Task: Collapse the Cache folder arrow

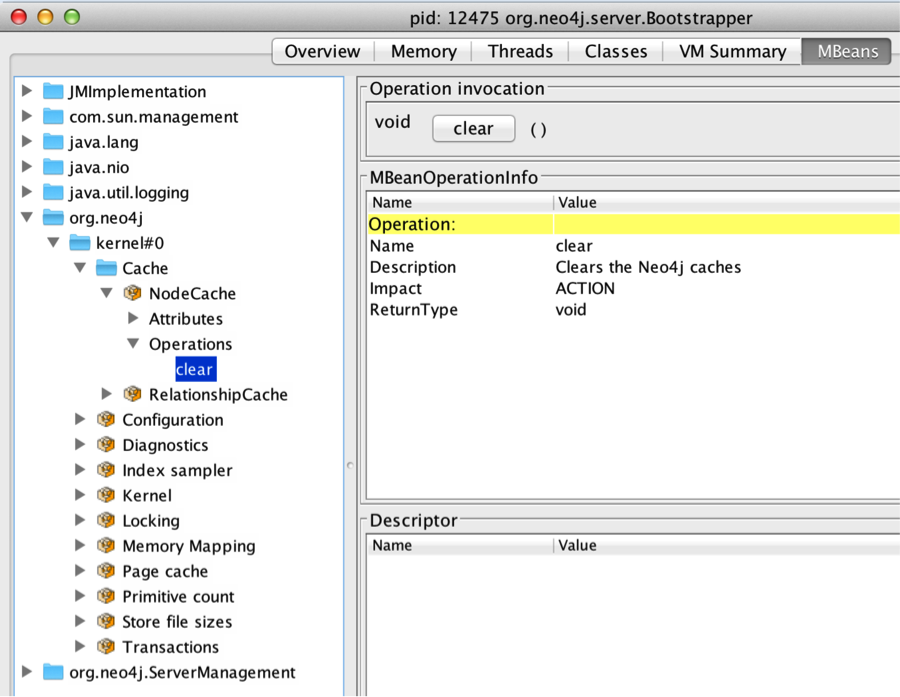Action: click(80, 268)
